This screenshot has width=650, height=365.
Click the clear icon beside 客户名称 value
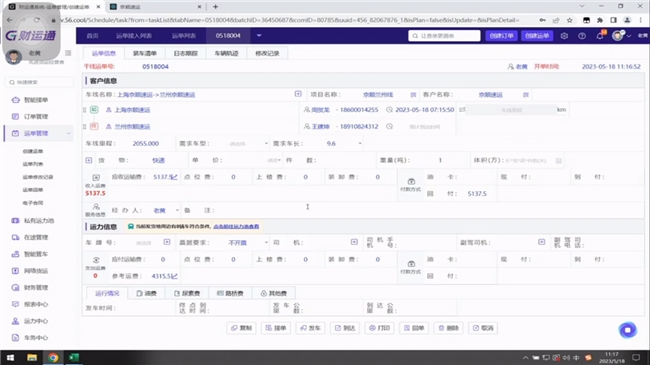pos(526,95)
